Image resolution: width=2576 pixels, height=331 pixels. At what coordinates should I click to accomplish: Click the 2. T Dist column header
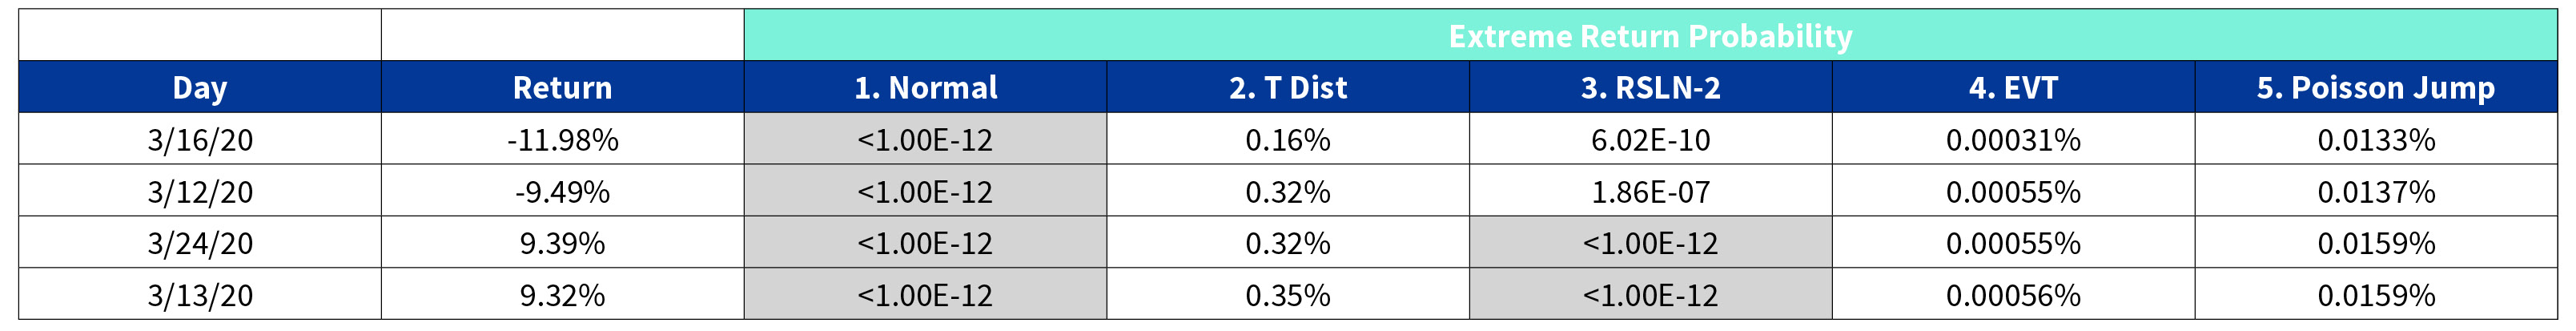(x=1287, y=88)
